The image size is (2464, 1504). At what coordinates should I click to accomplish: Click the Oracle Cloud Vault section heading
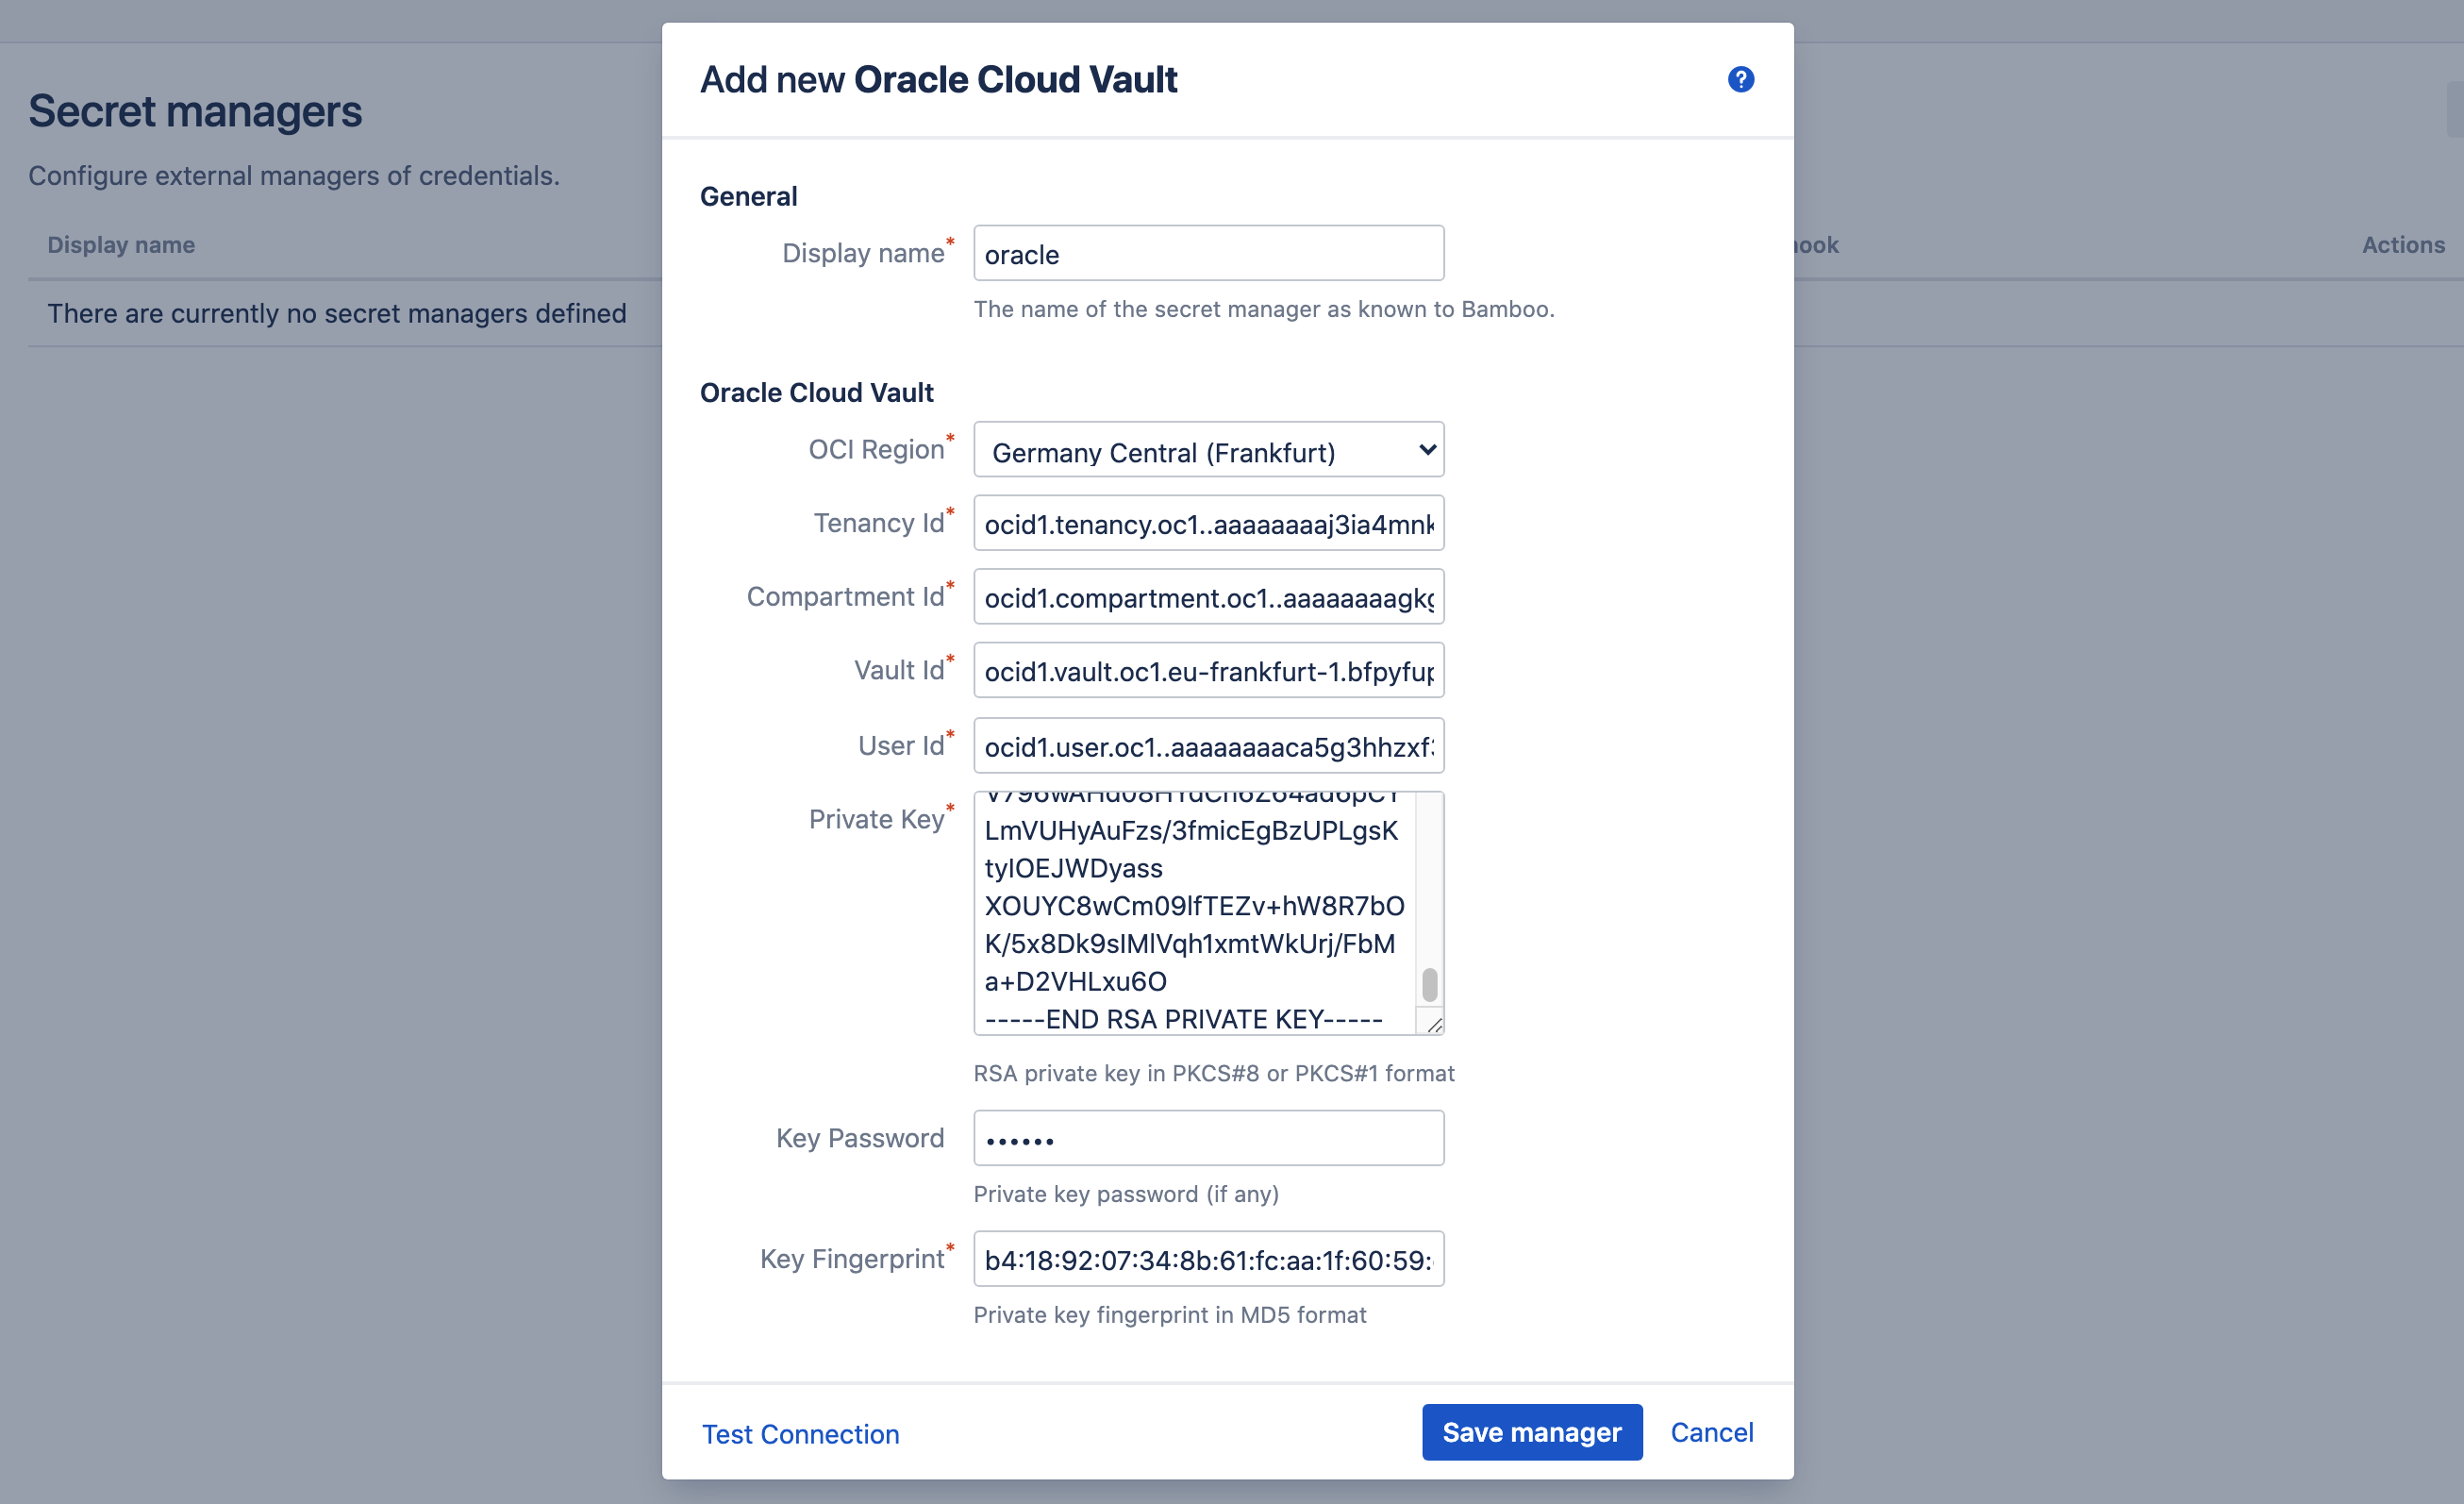[x=816, y=392]
